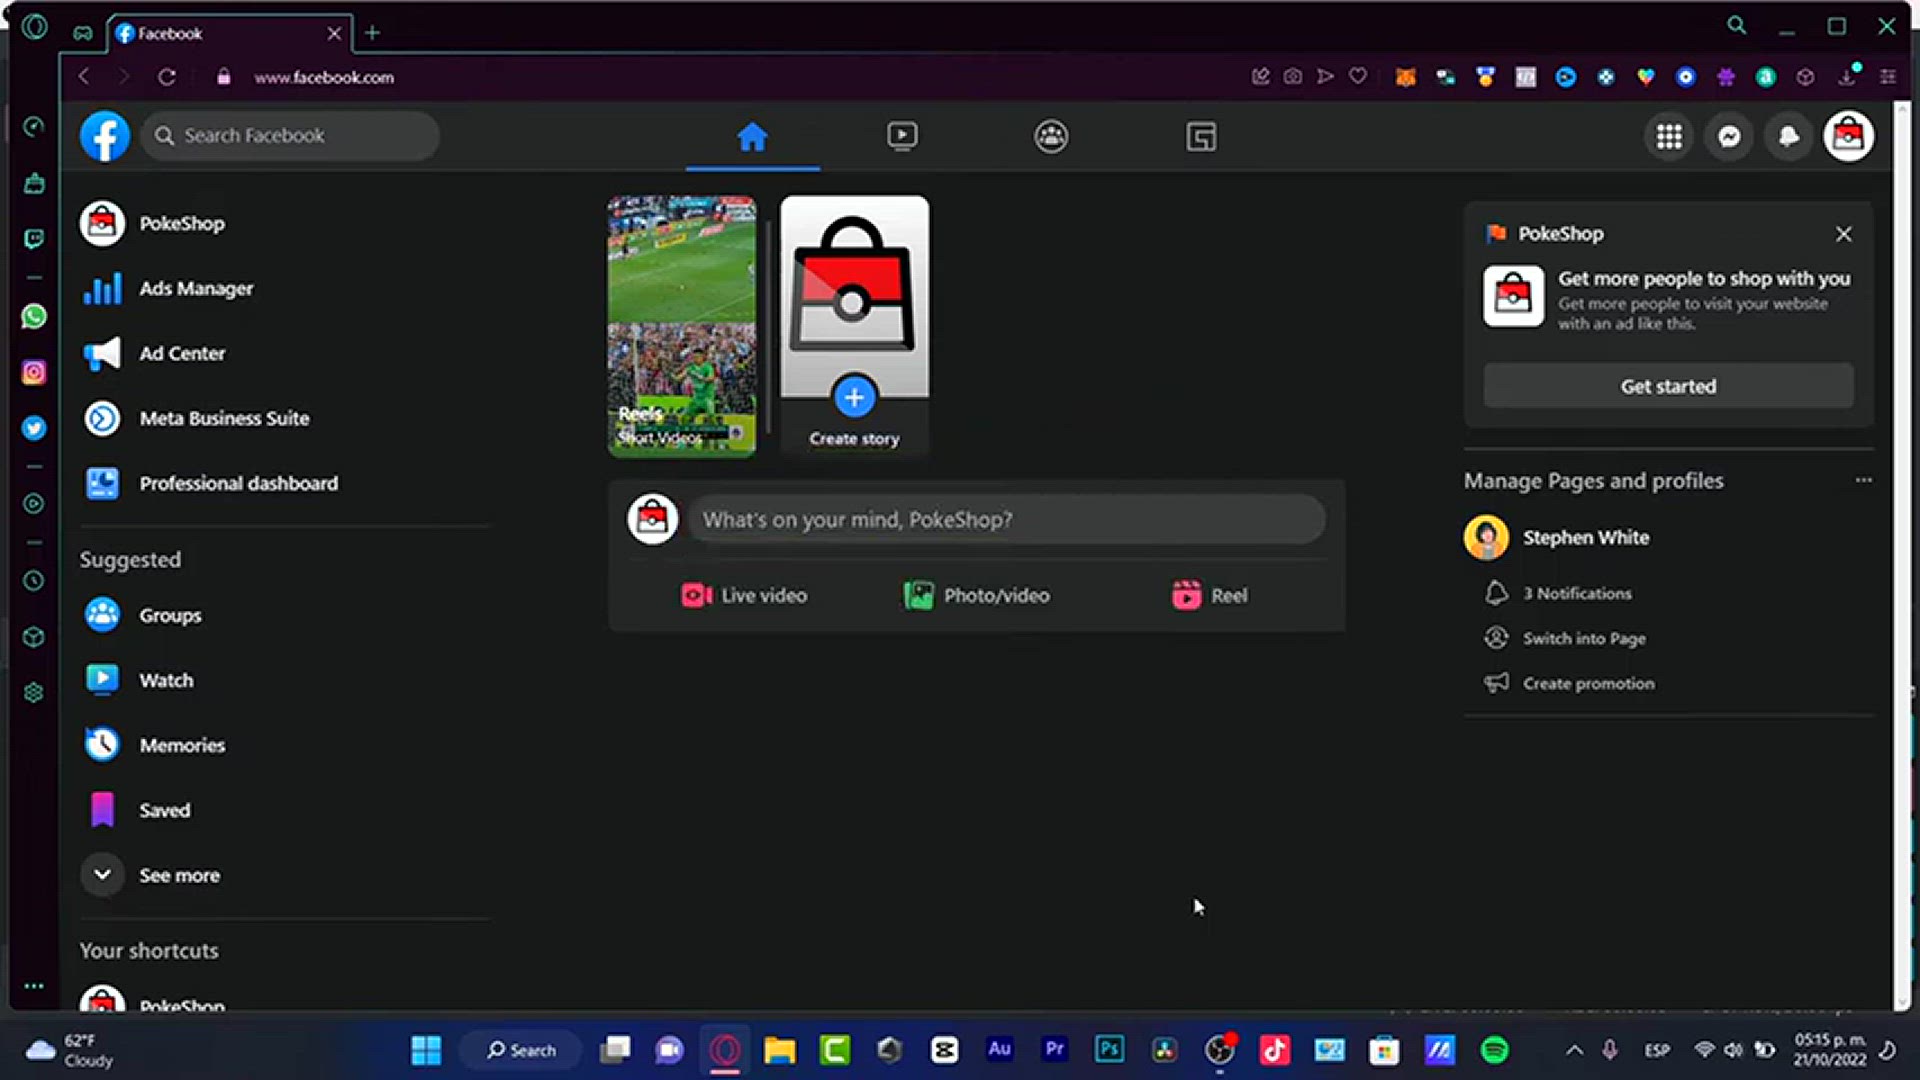Click the taskbar Search box
Viewport: 1920px width, 1080px height.
point(521,1050)
